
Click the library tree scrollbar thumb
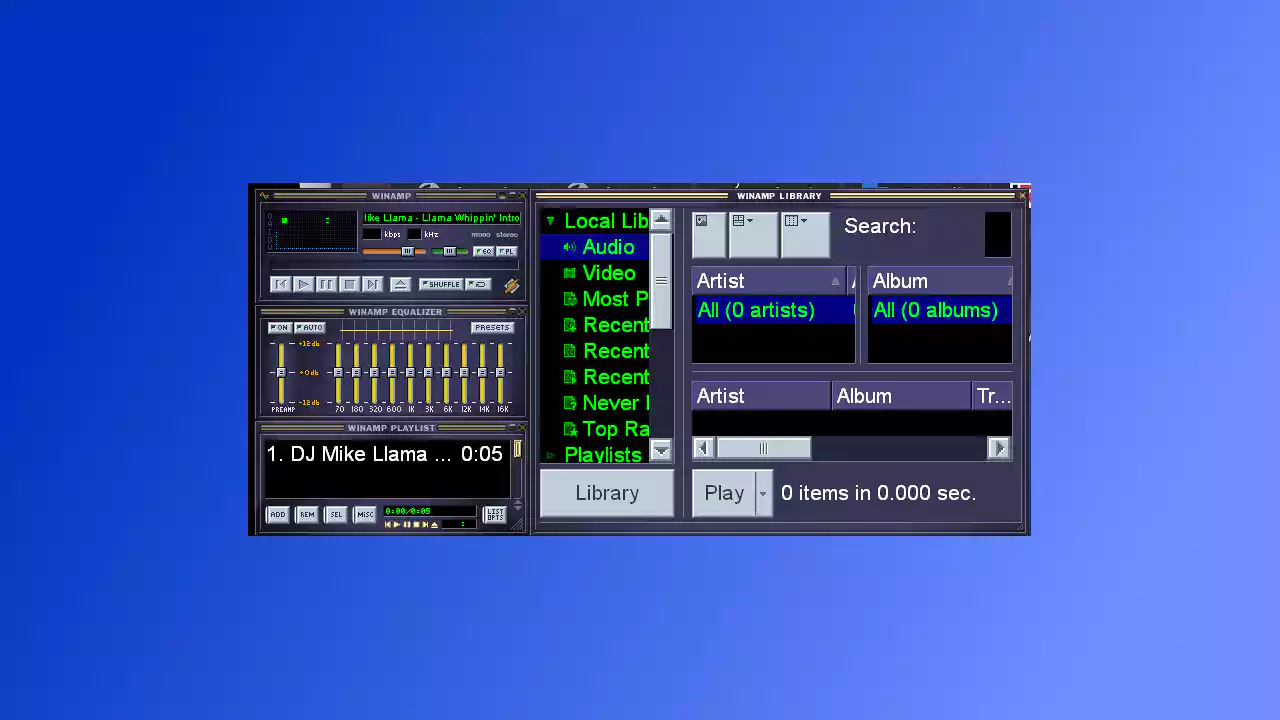pos(661,281)
